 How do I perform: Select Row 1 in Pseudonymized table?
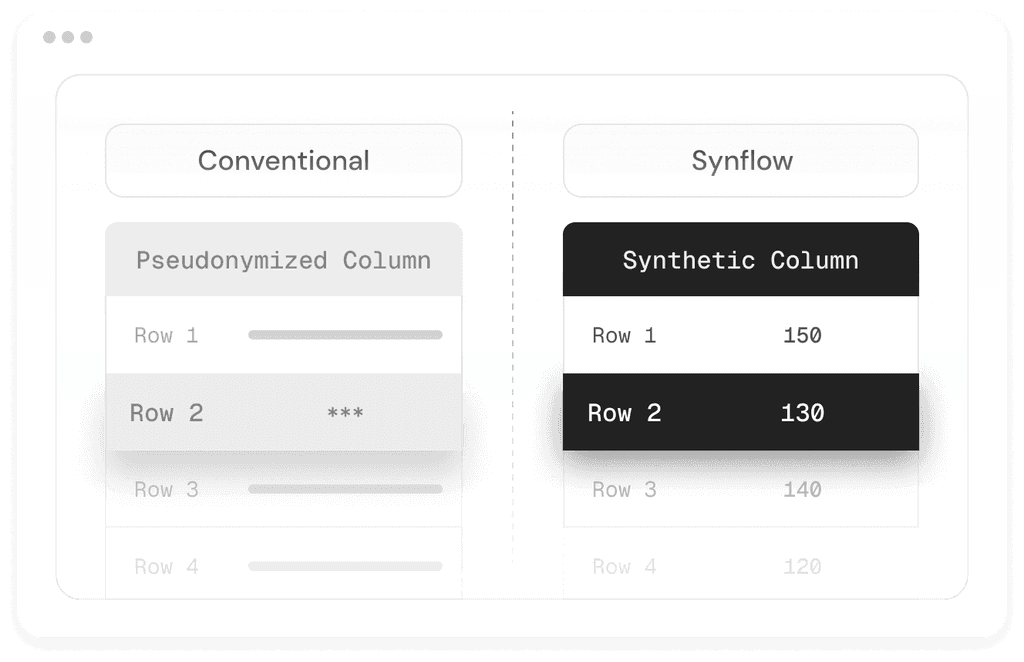point(283,335)
